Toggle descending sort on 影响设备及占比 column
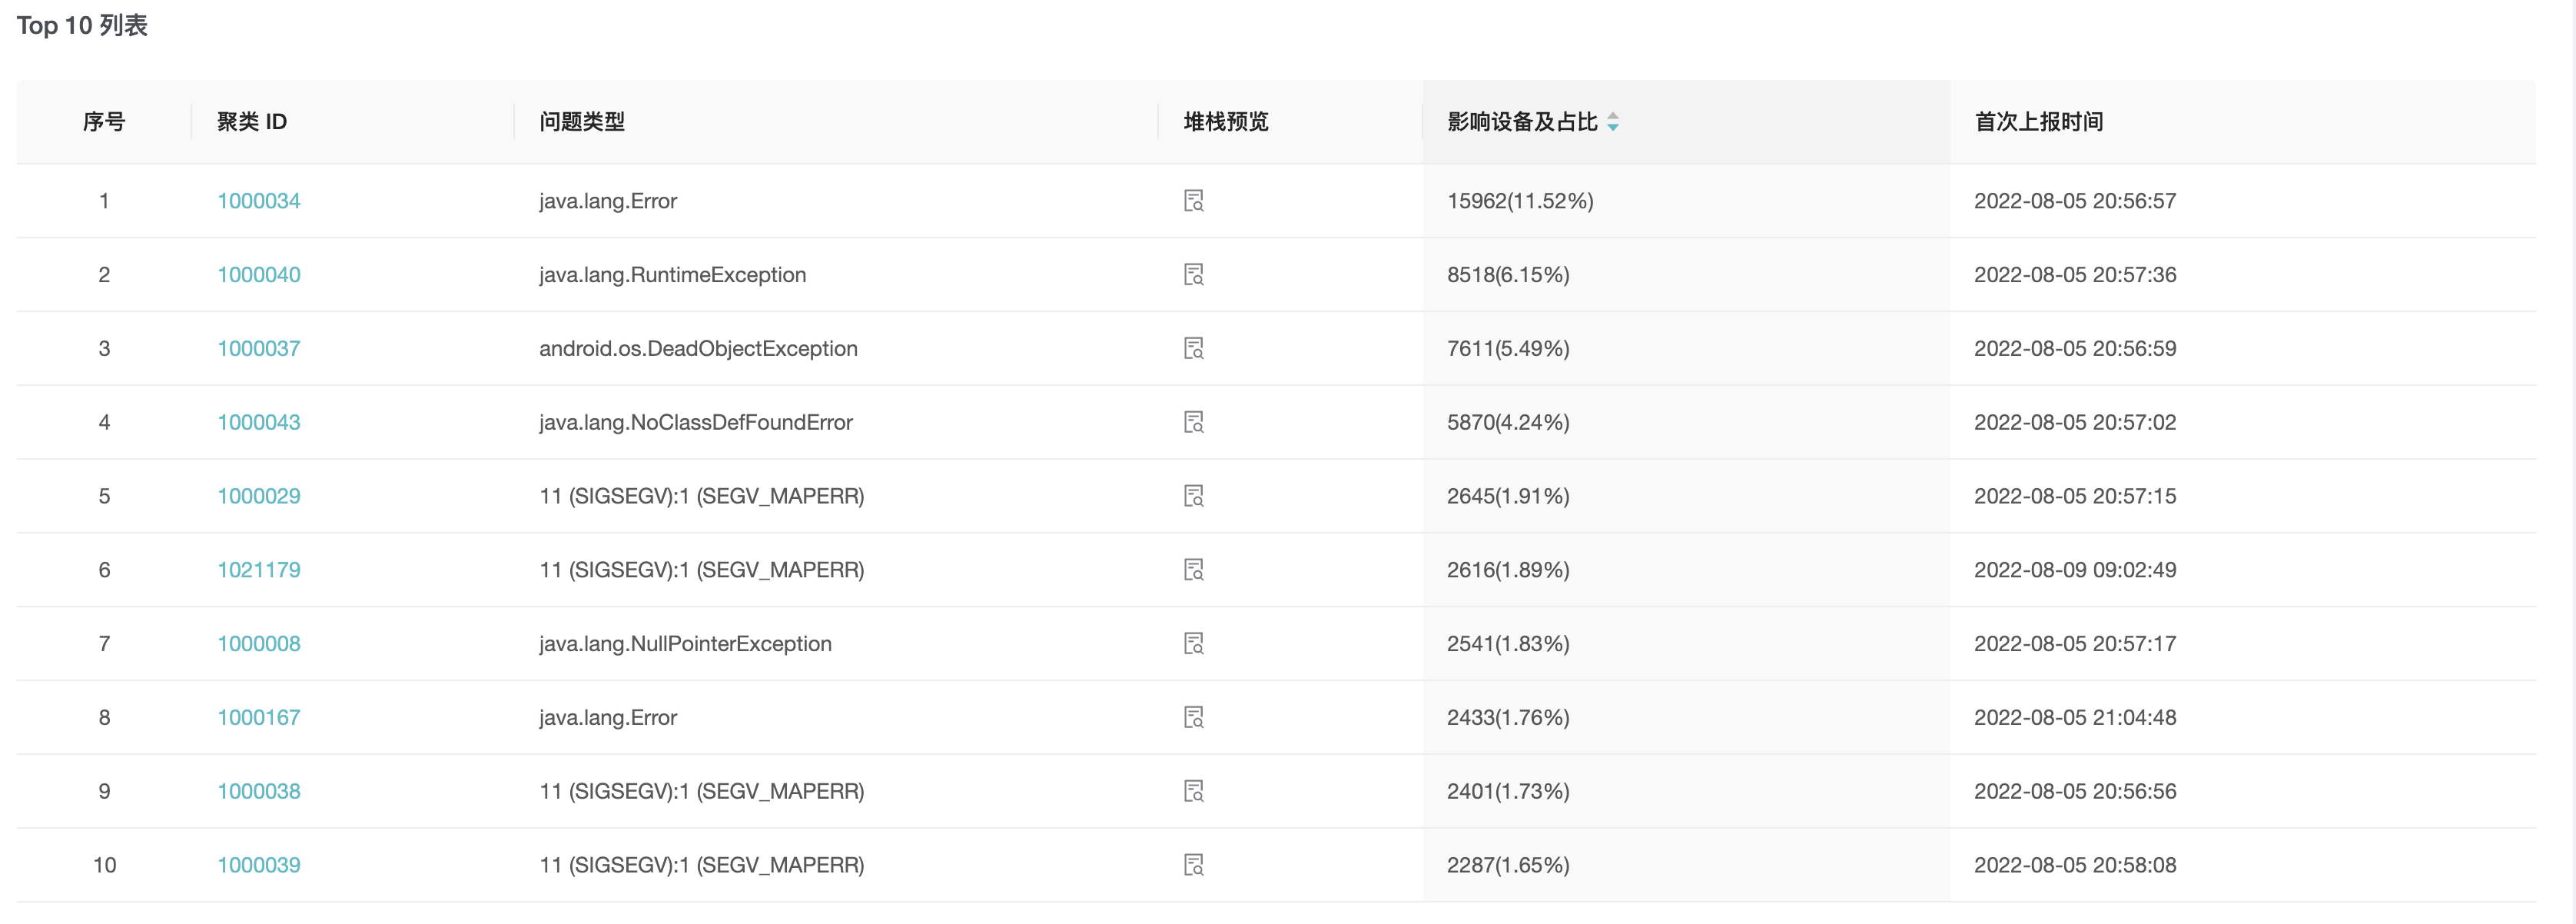Screen dimensions: 2576x924 pyautogui.click(x=1613, y=127)
